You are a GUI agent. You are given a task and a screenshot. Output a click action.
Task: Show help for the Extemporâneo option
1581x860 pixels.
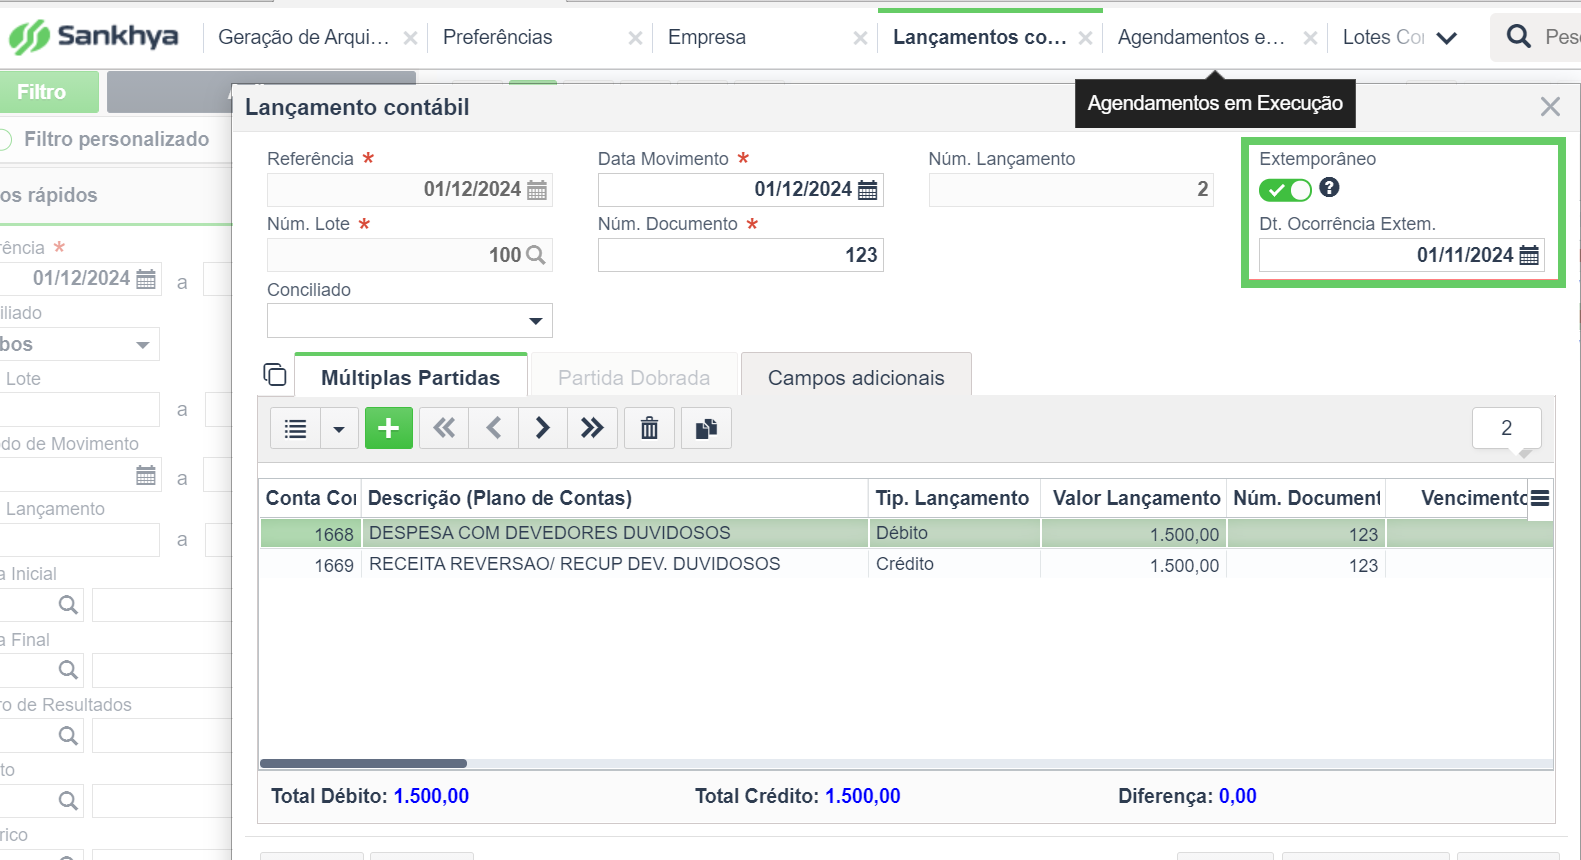coord(1329,187)
